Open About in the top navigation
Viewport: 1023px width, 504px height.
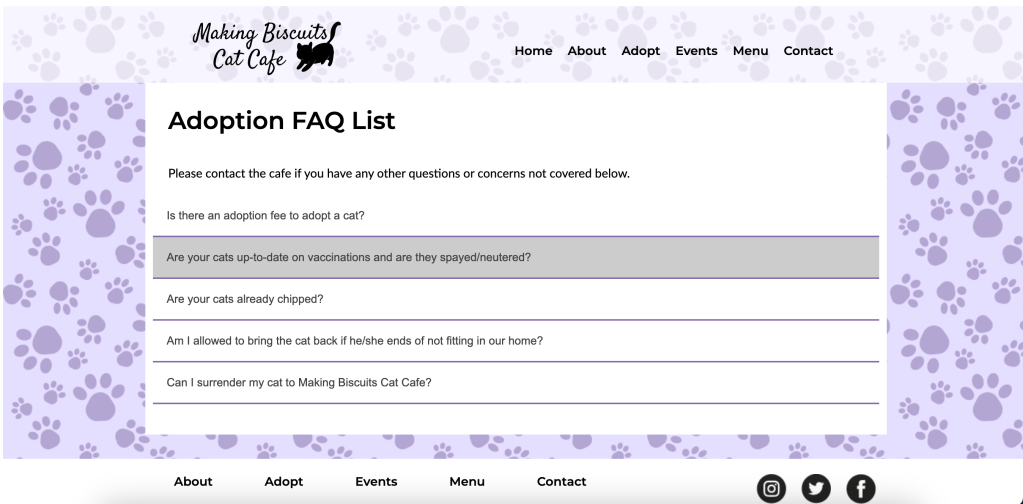point(587,52)
